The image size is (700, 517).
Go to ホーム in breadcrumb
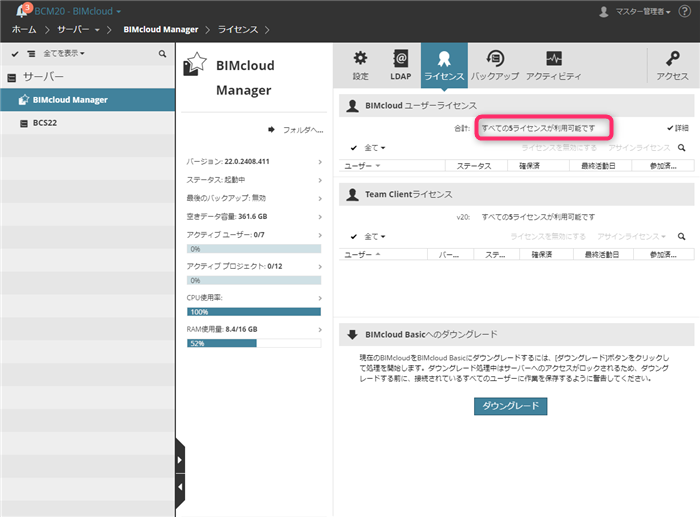pos(24,30)
